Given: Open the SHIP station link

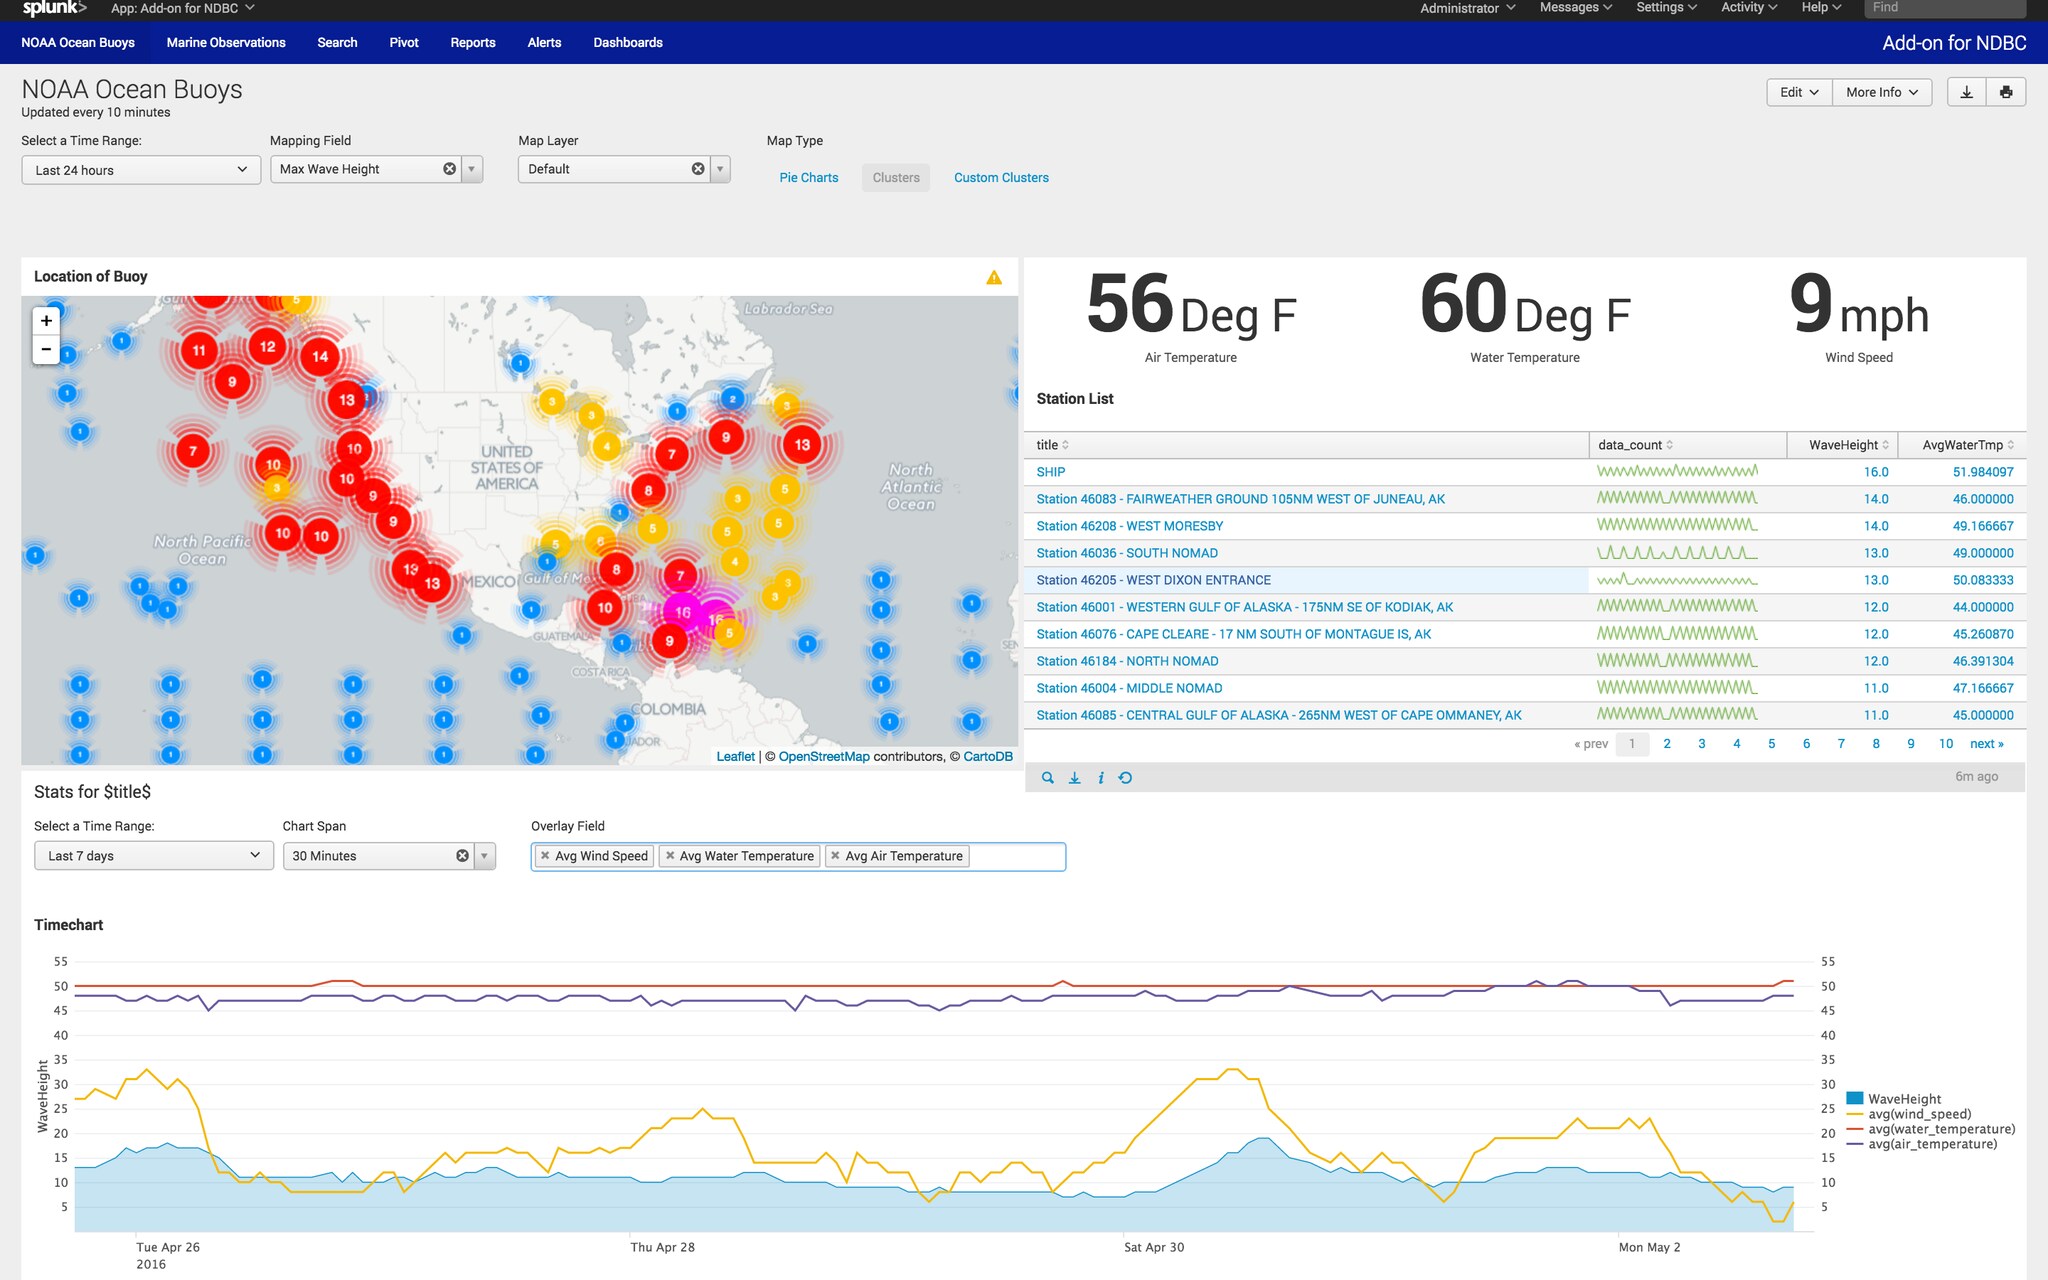Looking at the screenshot, I should click(1051, 472).
